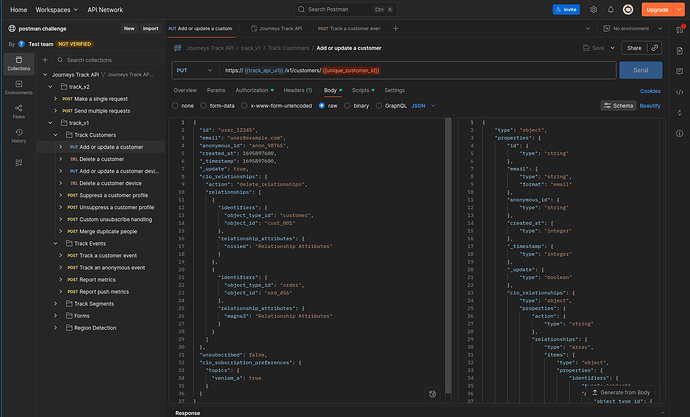Open the Flows sidebar panel
690x417 pixels.
click(x=19, y=112)
